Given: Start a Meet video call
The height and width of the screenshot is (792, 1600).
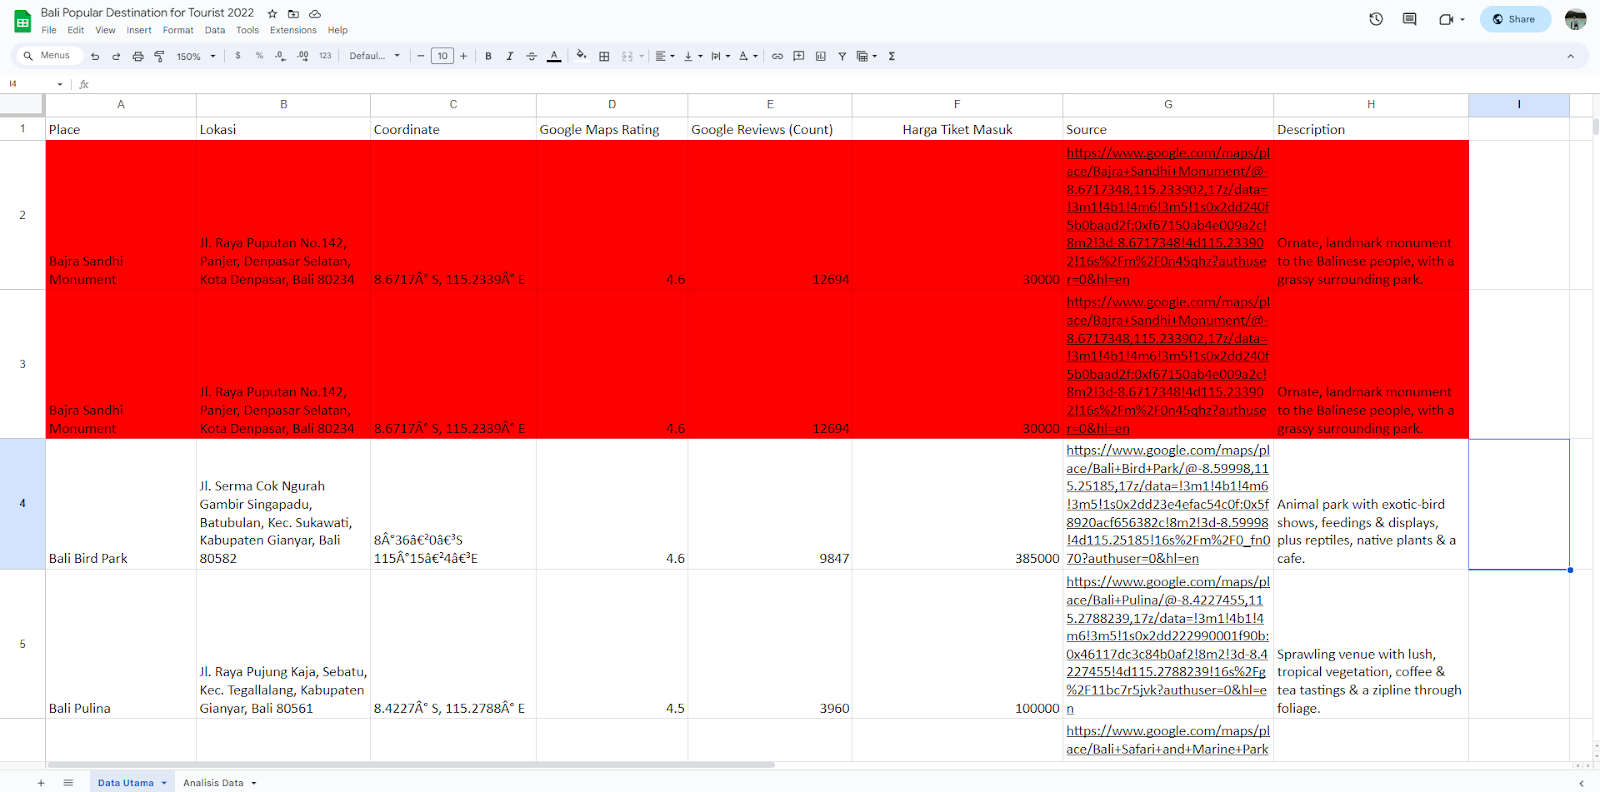Looking at the screenshot, I should 1446,19.
